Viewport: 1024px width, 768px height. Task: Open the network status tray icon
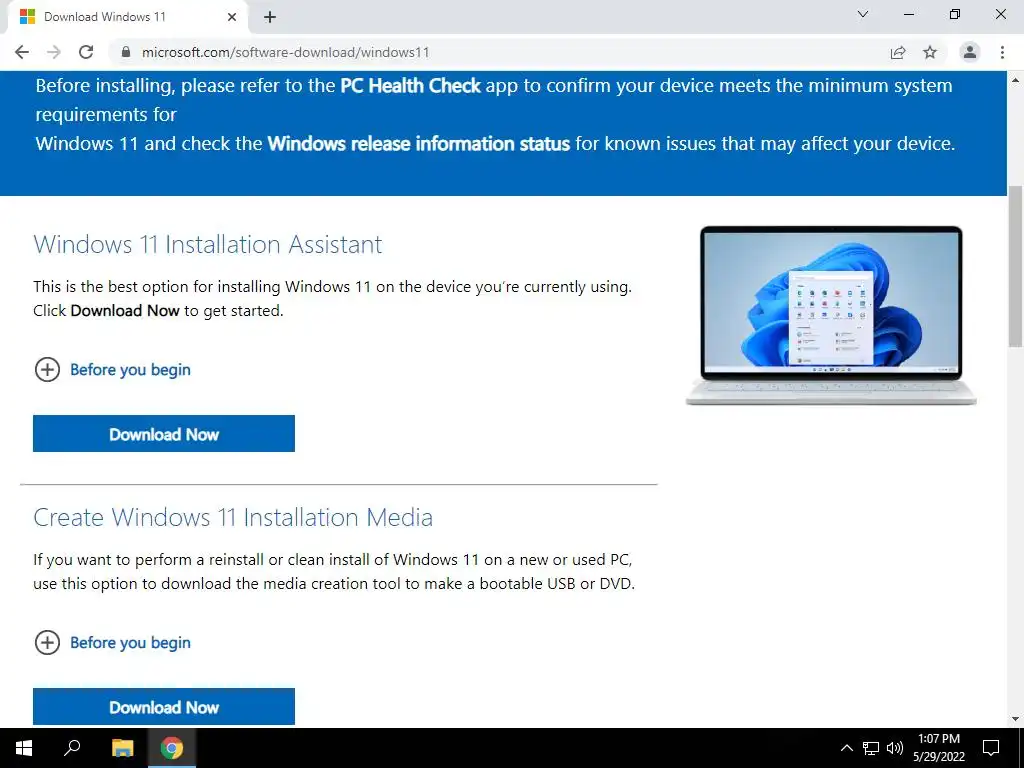(x=871, y=748)
